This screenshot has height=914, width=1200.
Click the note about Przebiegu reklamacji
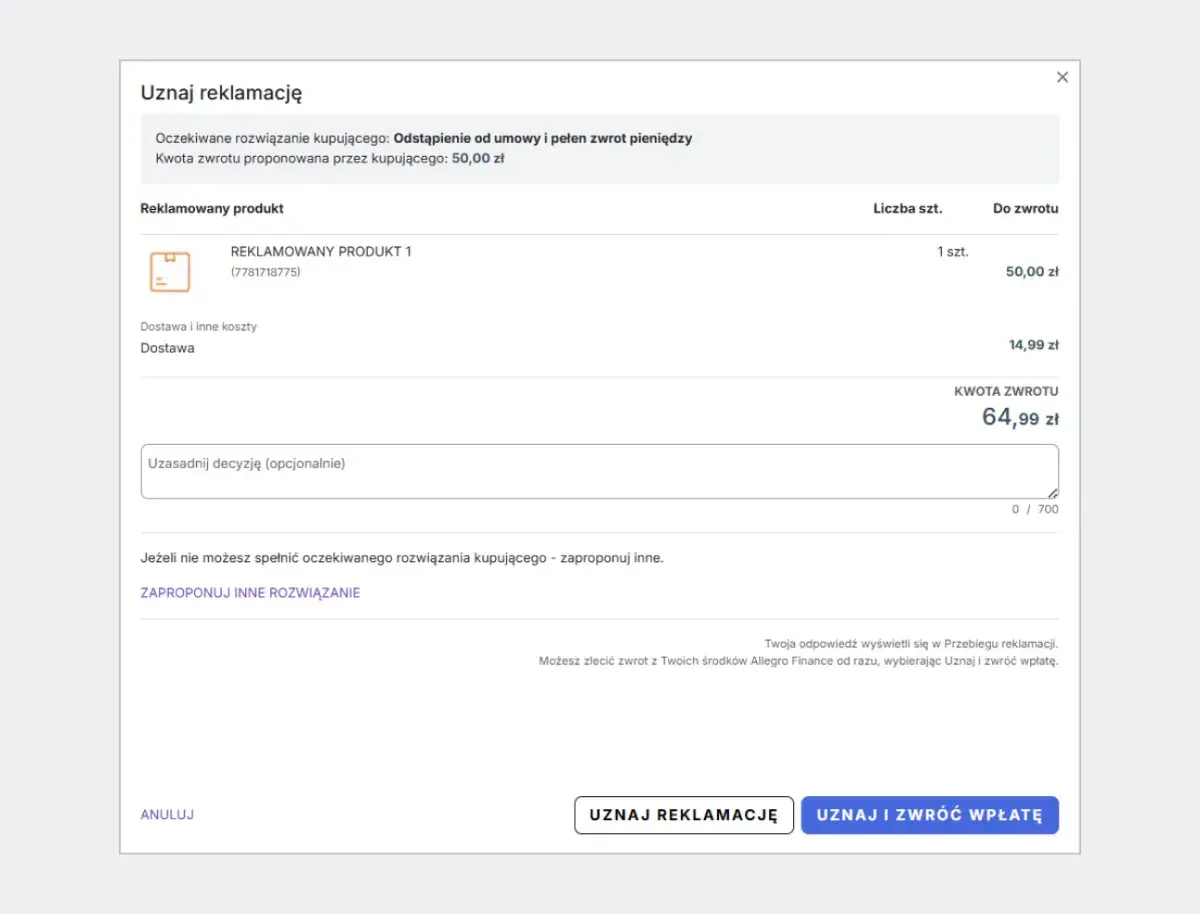(911, 644)
